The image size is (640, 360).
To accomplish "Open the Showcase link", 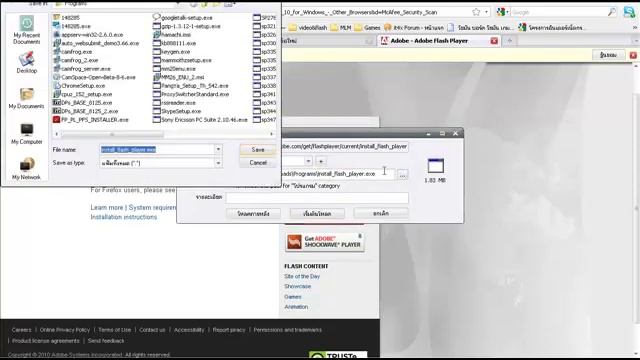I will pyautogui.click(x=298, y=287).
